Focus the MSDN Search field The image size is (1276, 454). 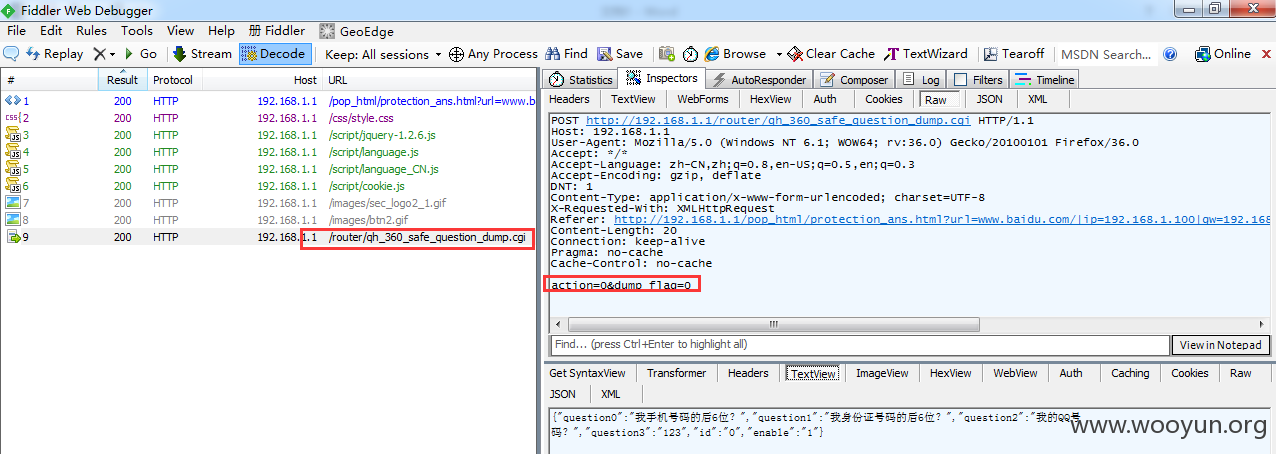point(1106,54)
